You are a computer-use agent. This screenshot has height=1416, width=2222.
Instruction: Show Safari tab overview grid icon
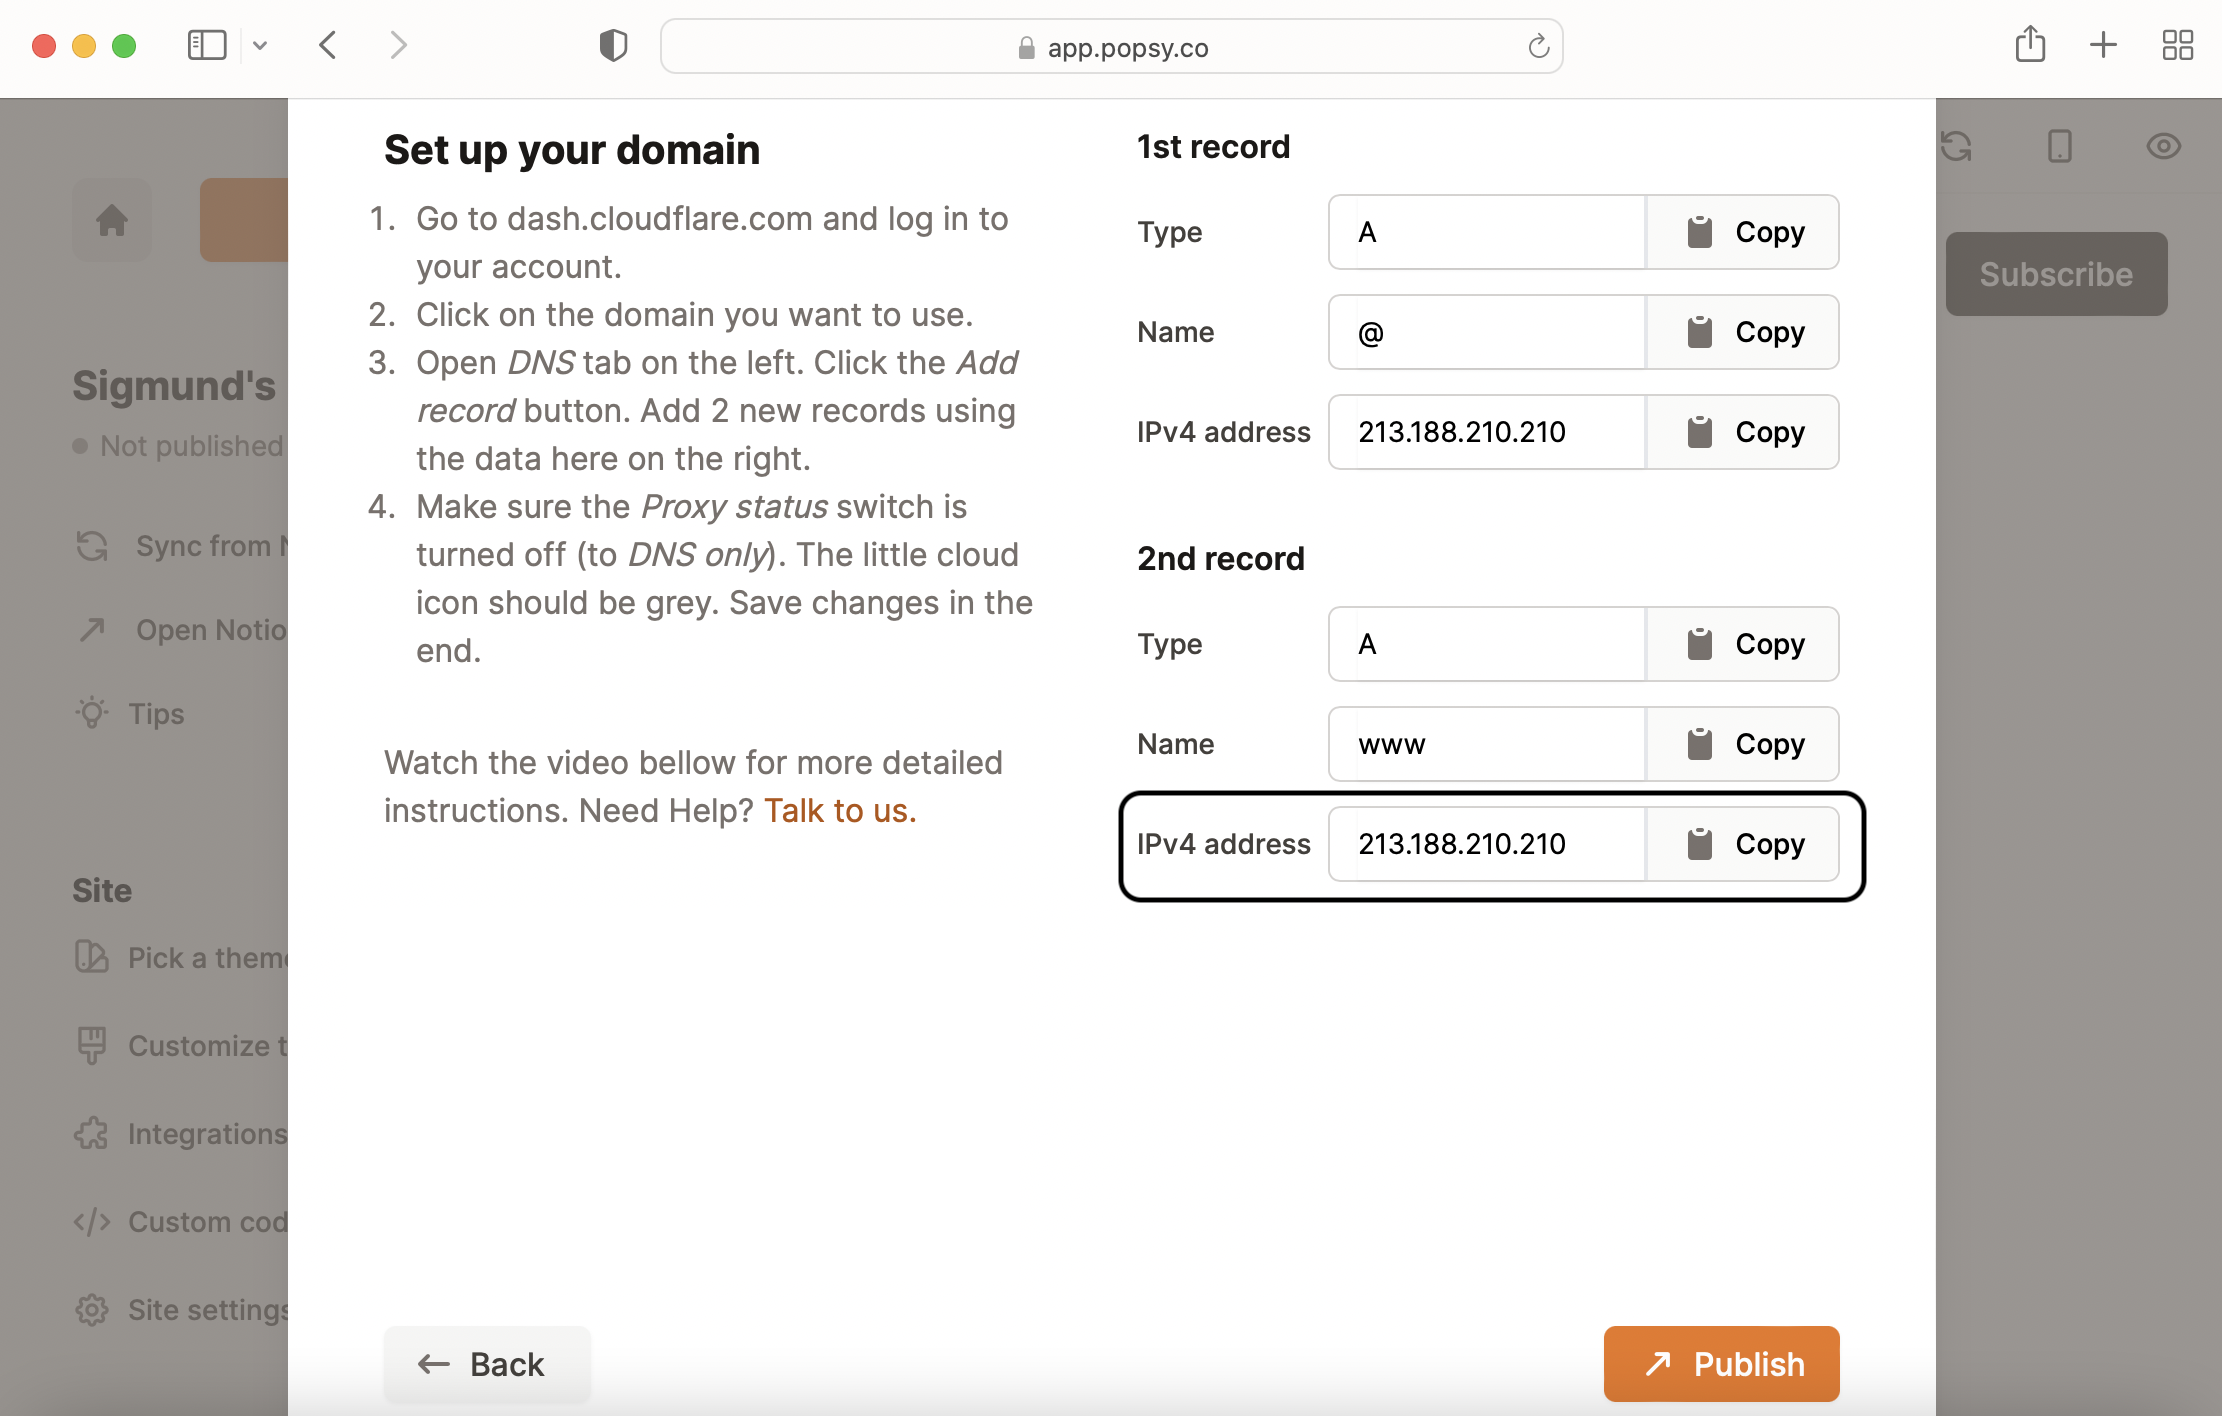pos(2177,45)
